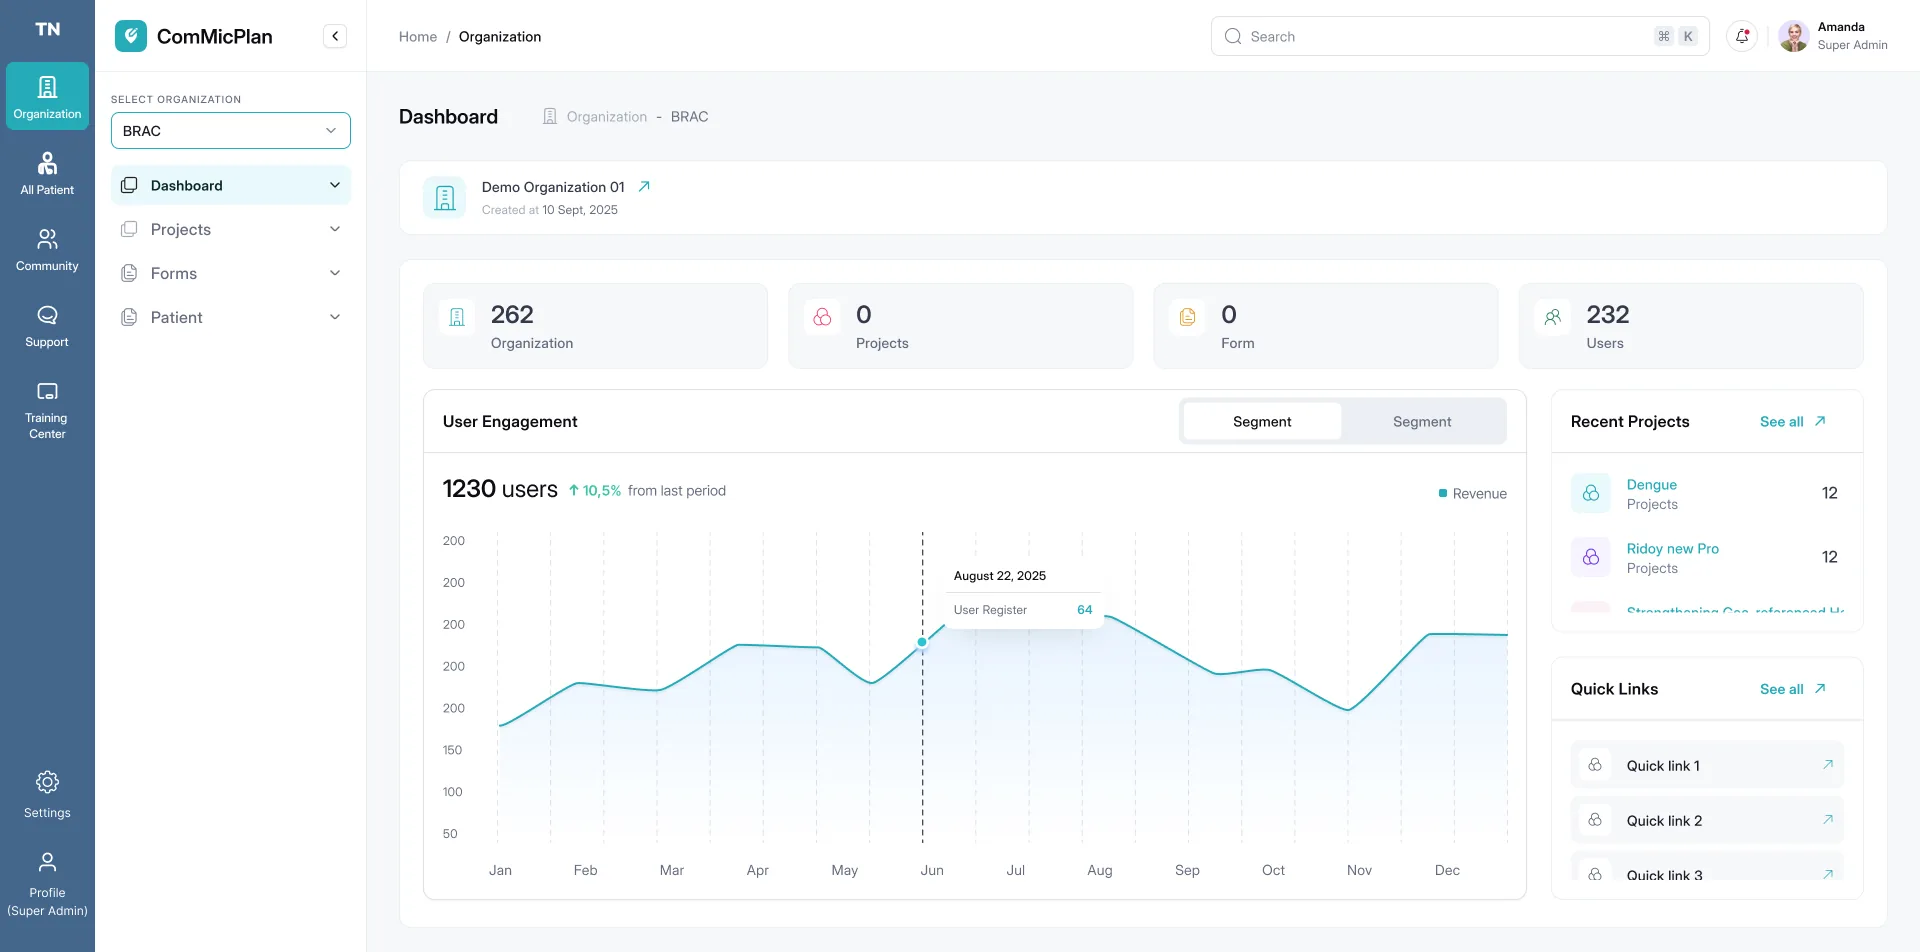Viewport: 1920px width, 952px height.
Task: Go to All Patient section
Action: pyautogui.click(x=47, y=173)
